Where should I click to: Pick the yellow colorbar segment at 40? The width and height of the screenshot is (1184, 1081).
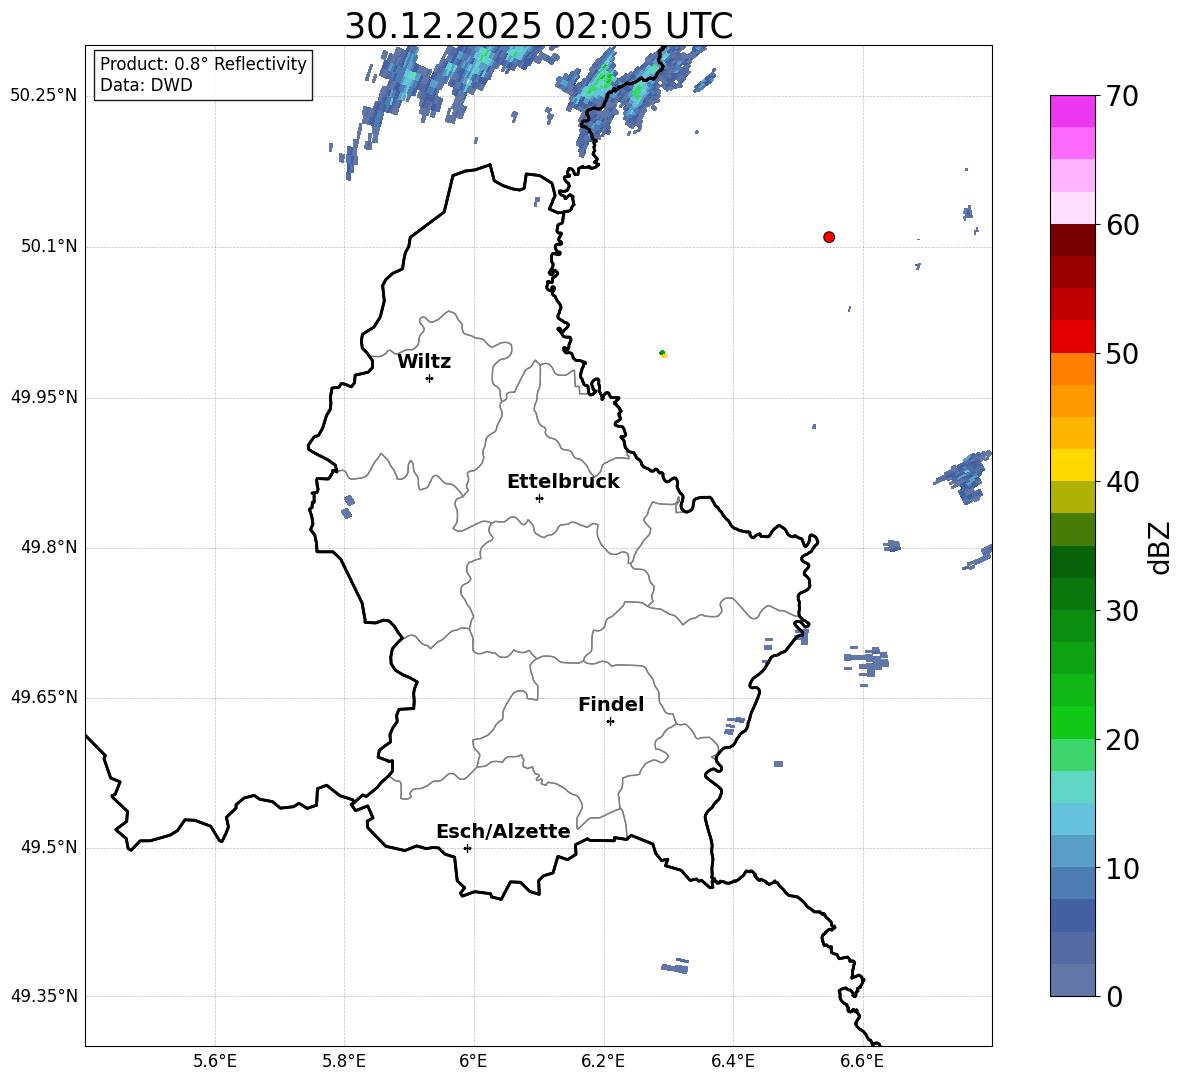tap(1072, 465)
